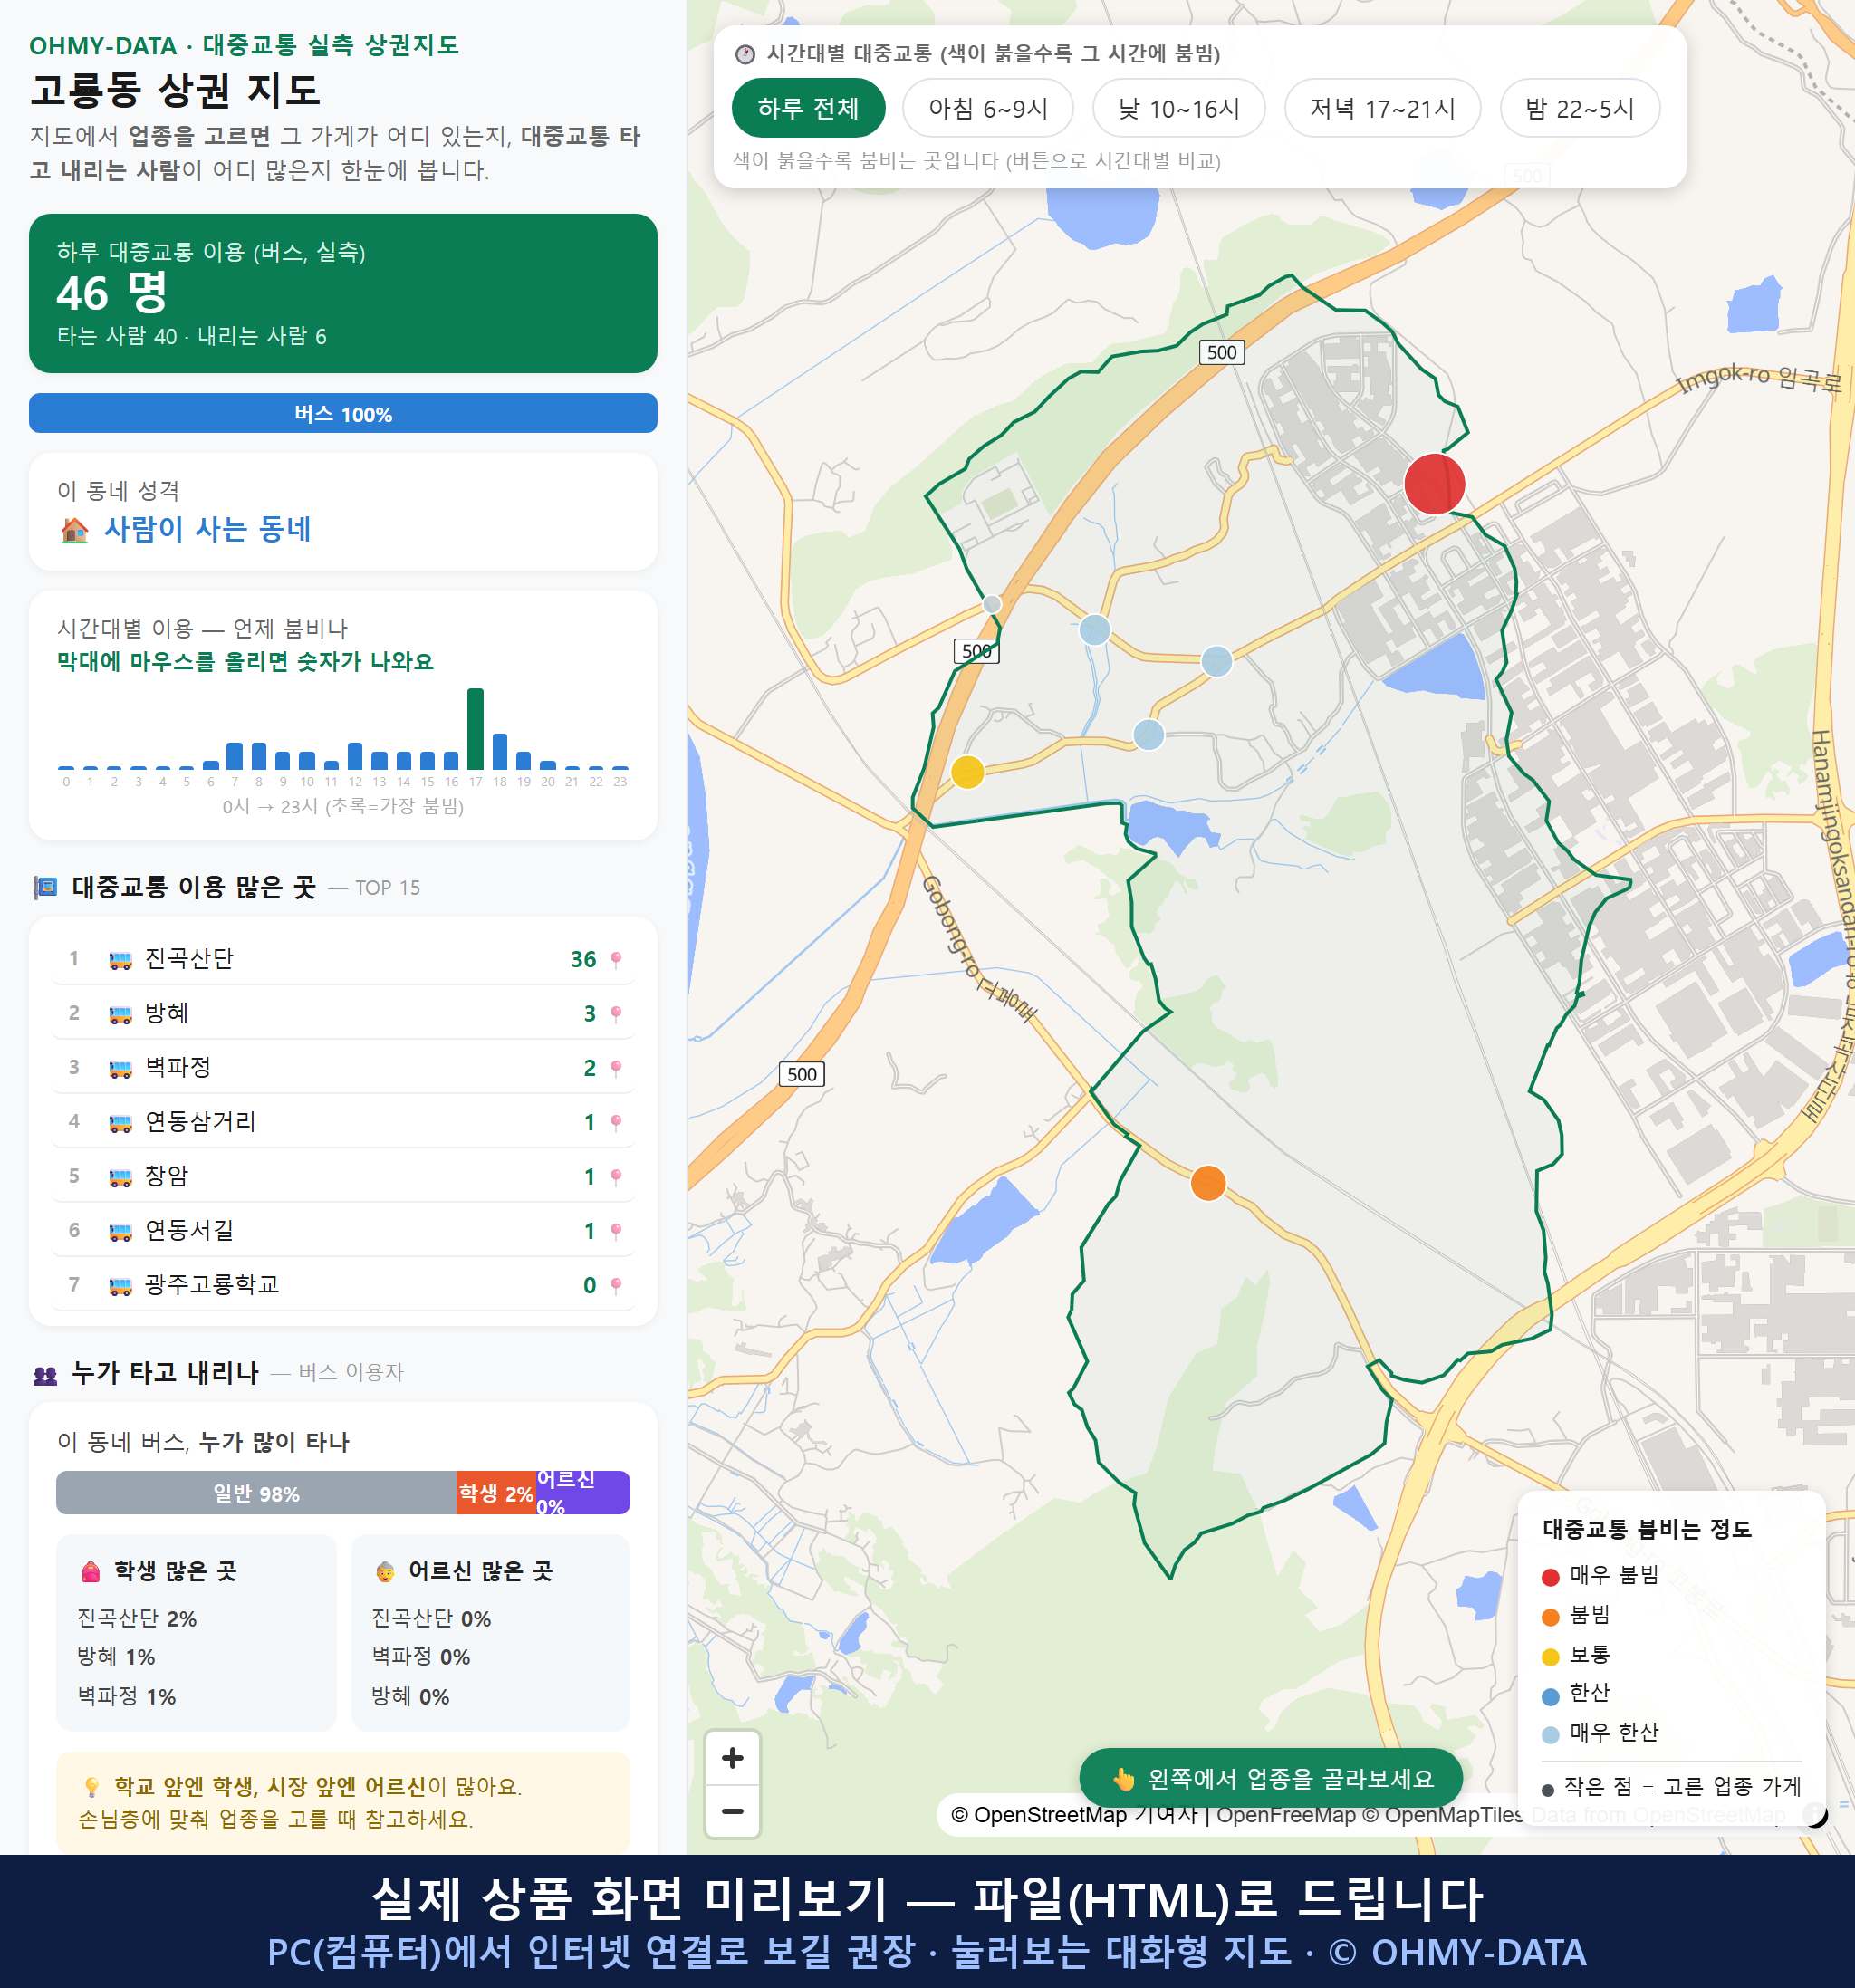Click the bus icon beside 창암
1855x1988 pixels.
[x=120, y=1177]
